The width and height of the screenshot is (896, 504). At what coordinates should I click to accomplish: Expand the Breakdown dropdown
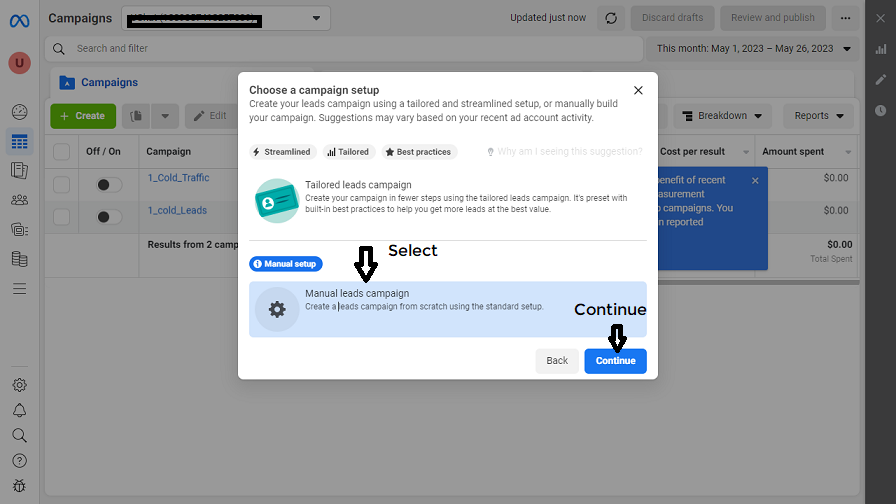[726, 116]
